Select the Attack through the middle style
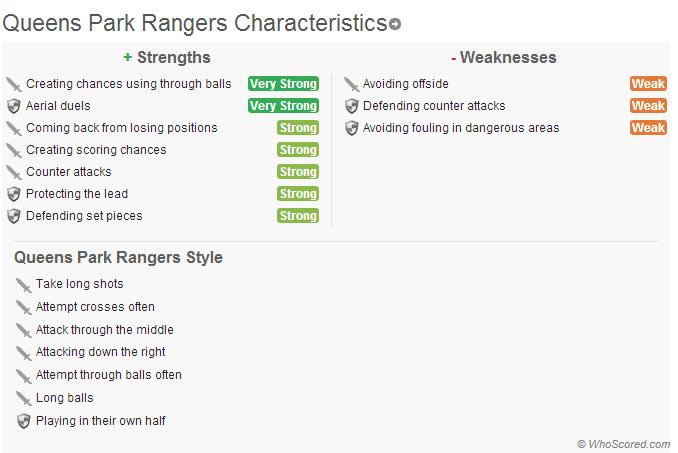This screenshot has height=453, width=678. pyautogui.click(x=105, y=330)
